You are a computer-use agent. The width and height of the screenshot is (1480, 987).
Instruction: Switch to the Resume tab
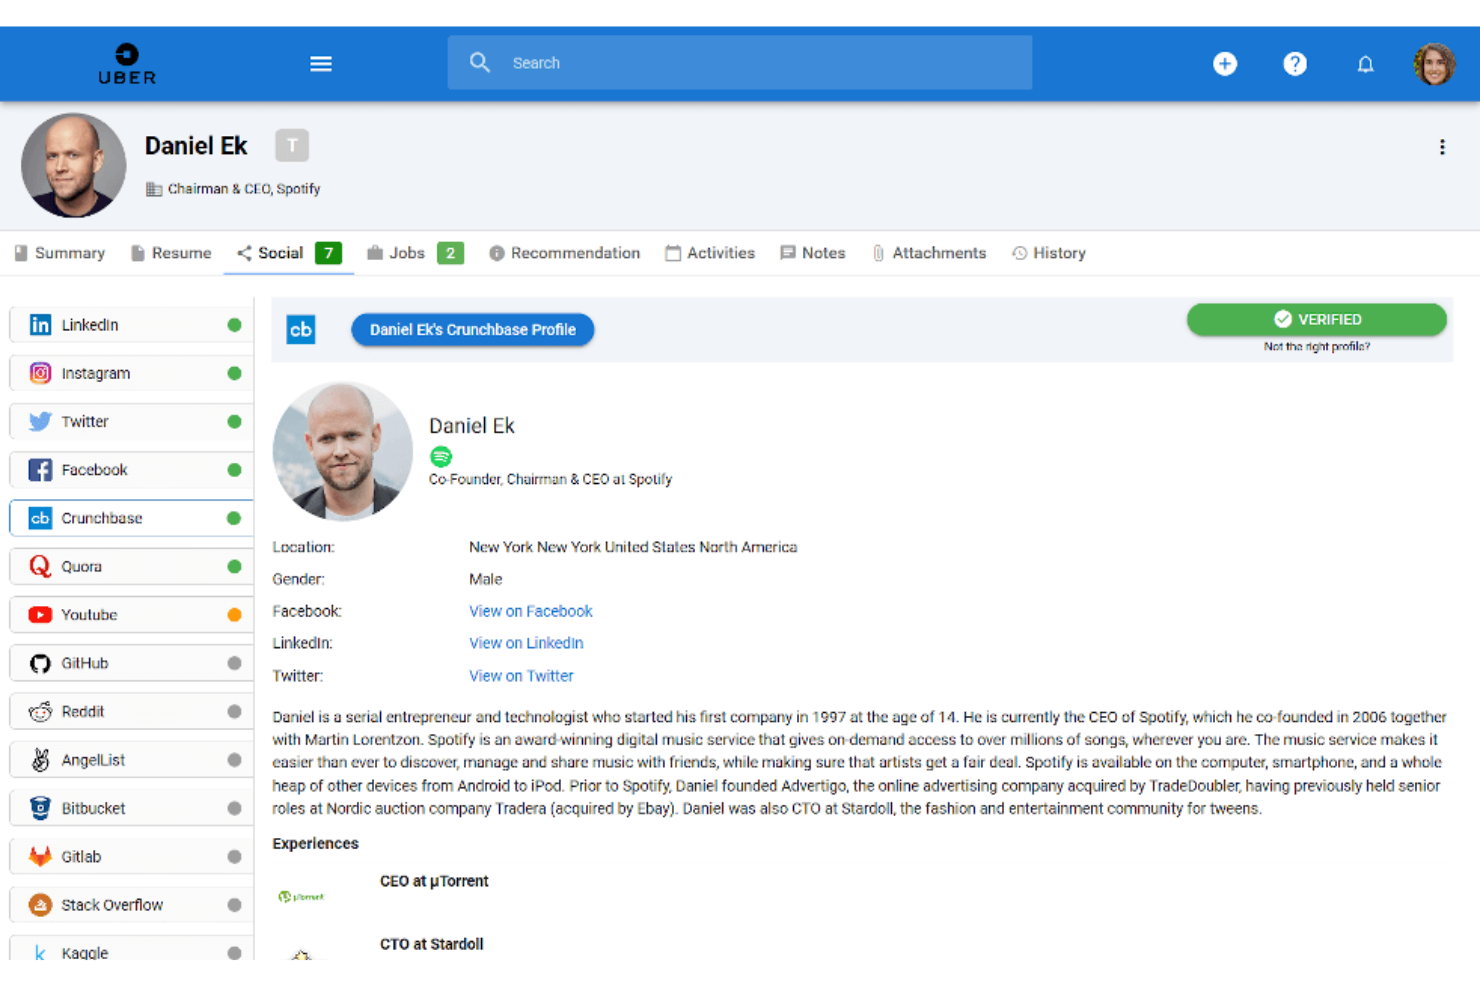click(171, 253)
